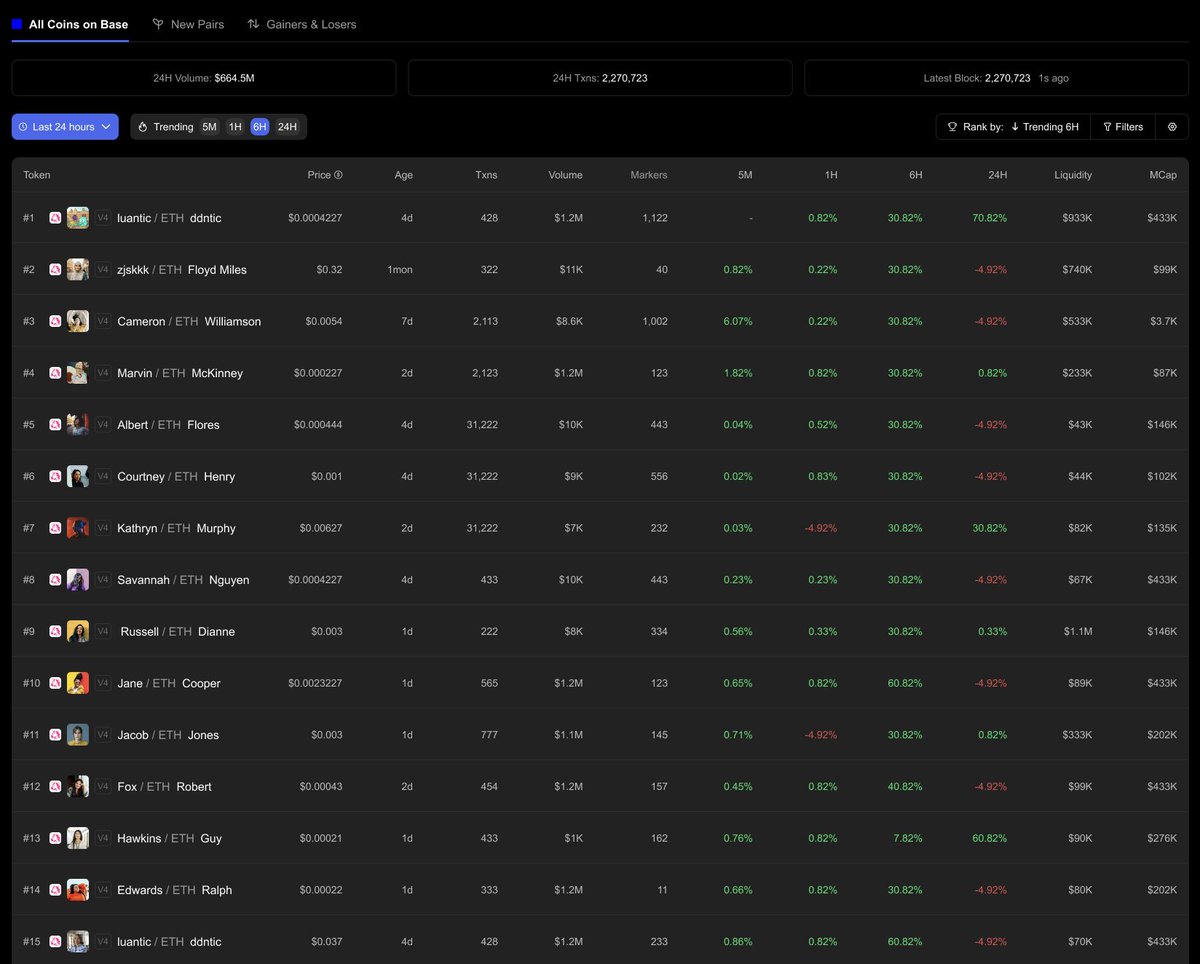Click the pink DEX icon for Albert row
This screenshot has height=964, width=1200.
coord(56,425)
